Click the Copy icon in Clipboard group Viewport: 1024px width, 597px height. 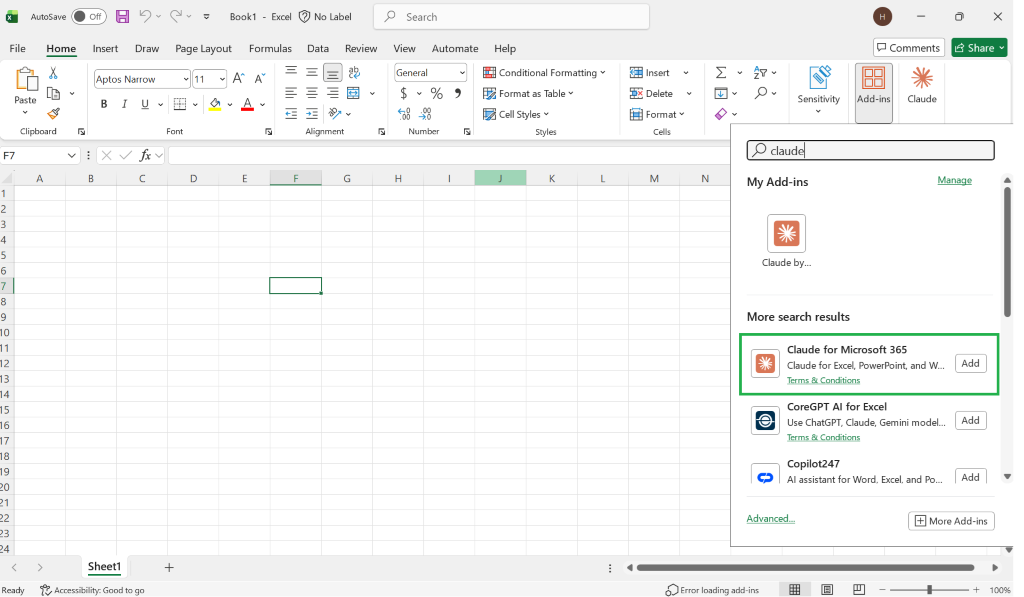click(54, 93)
